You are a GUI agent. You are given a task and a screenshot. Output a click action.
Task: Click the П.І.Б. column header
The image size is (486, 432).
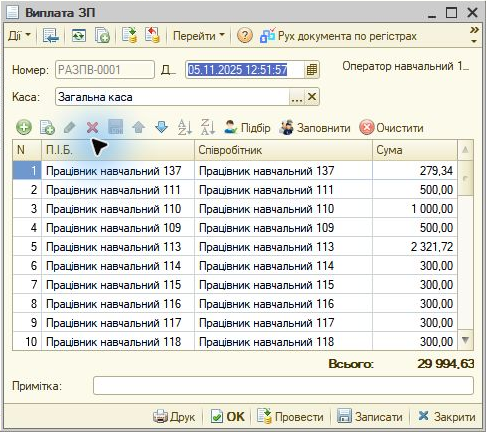(x=118, y=150)
